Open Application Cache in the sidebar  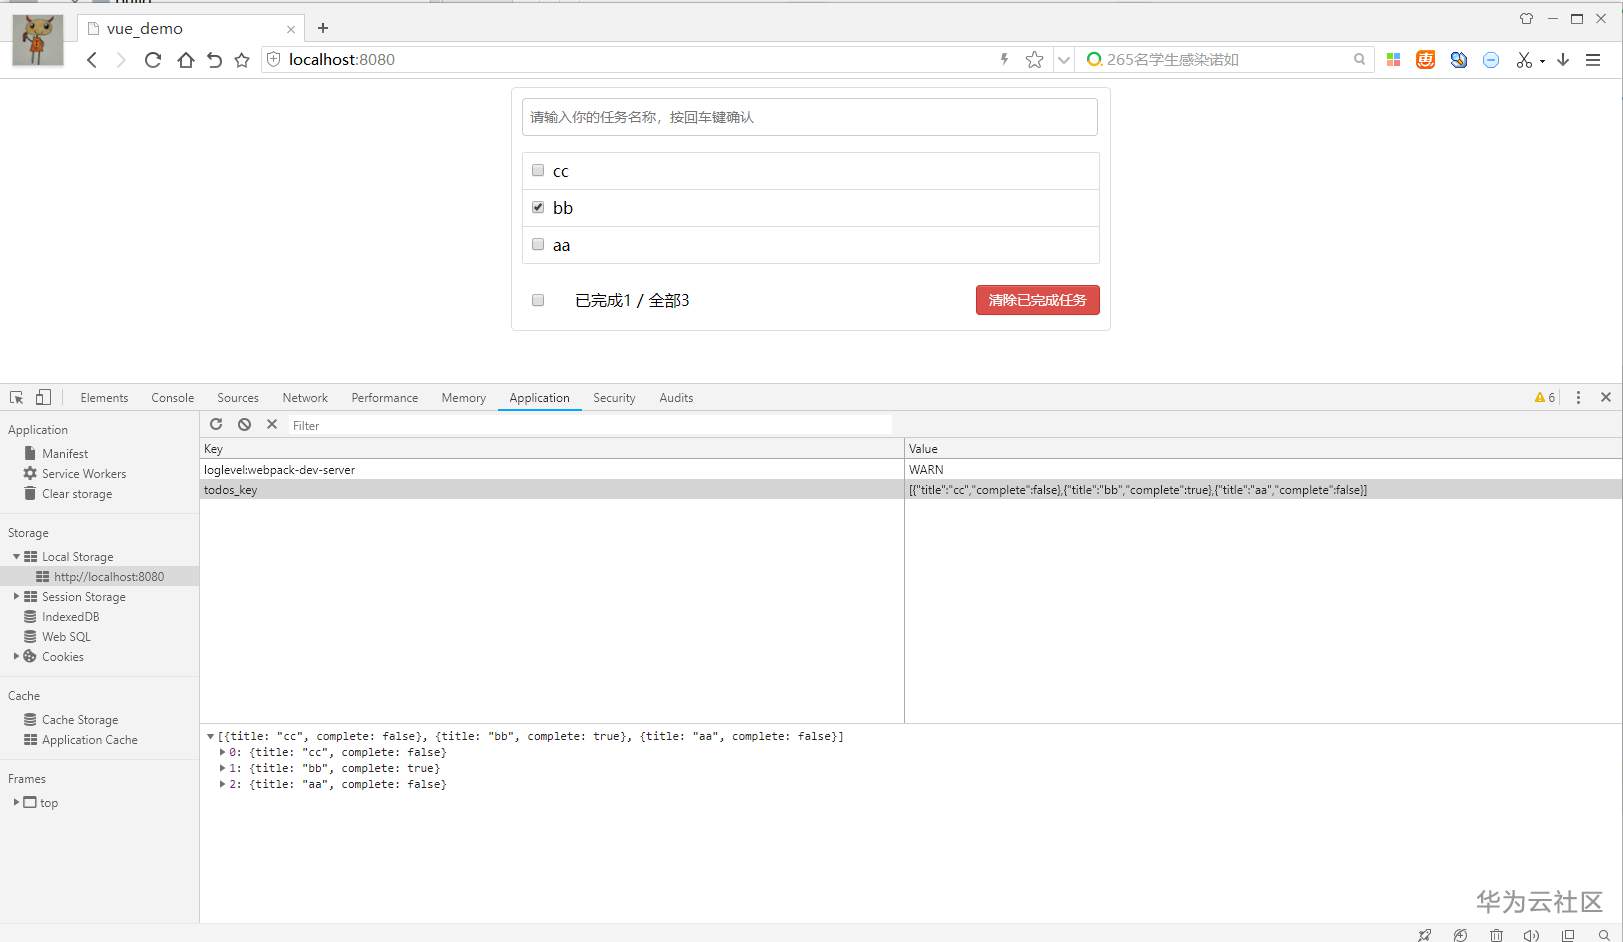[90, 739]
